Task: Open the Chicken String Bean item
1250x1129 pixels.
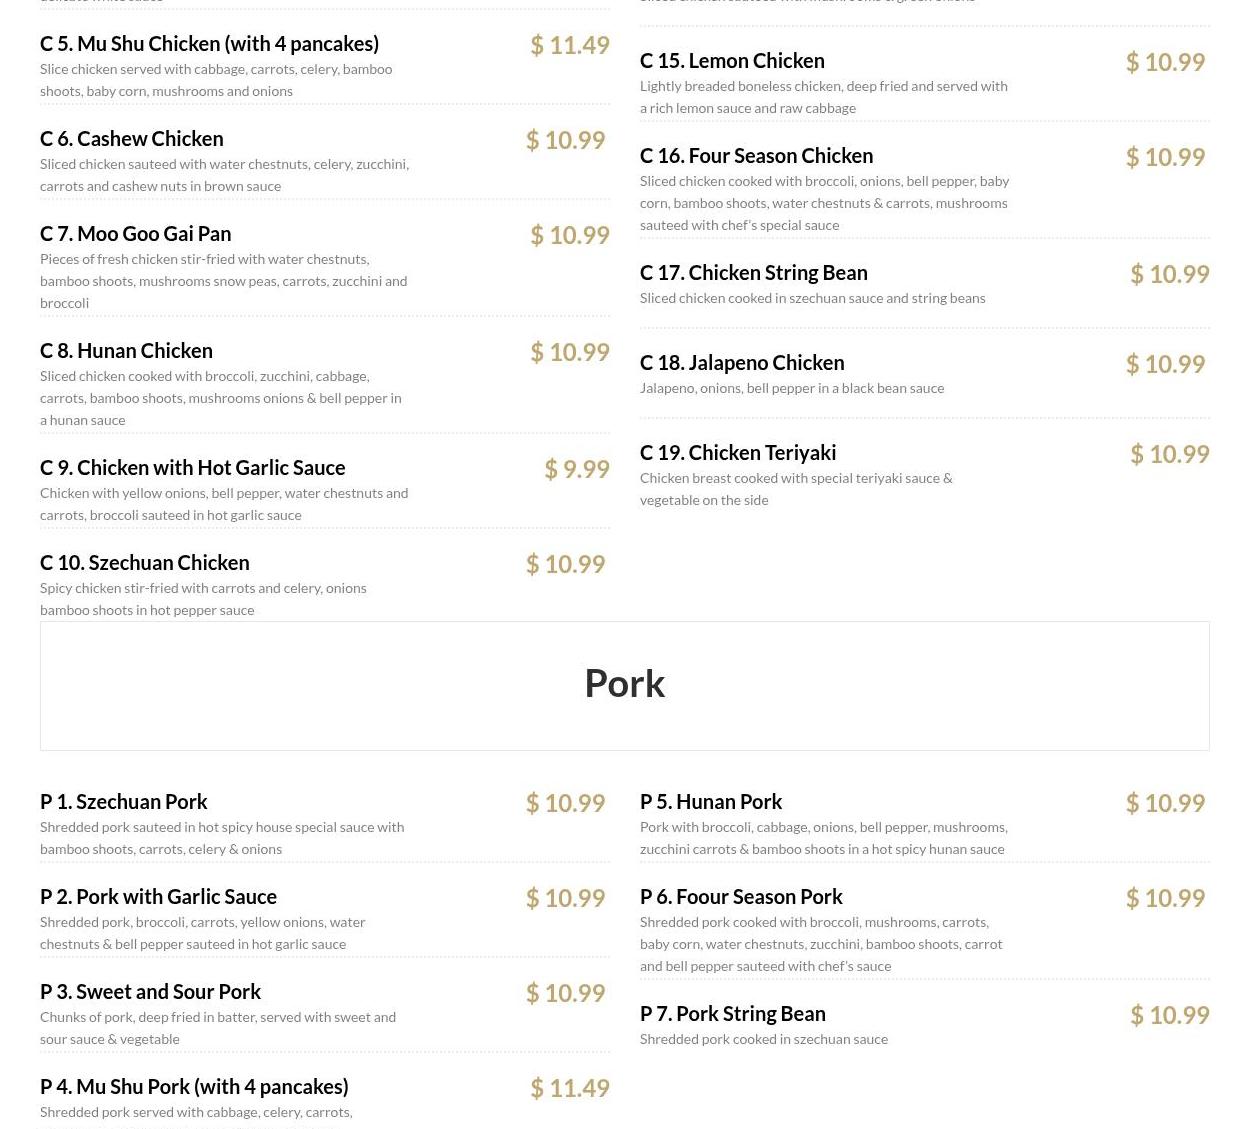Action: point(754,272)
